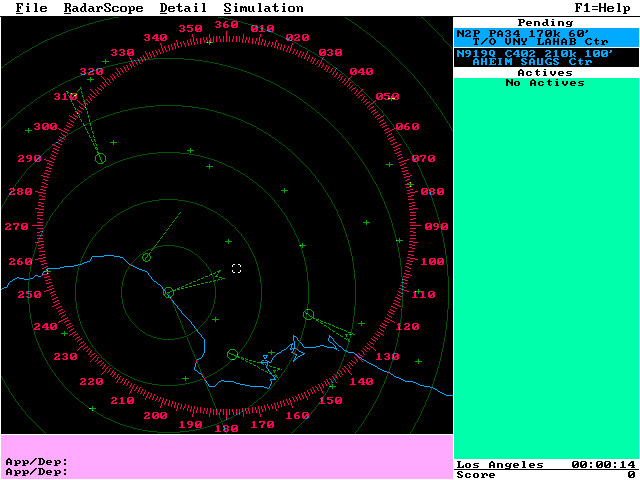Click the 230 compass bearing label

coord(65,357)
